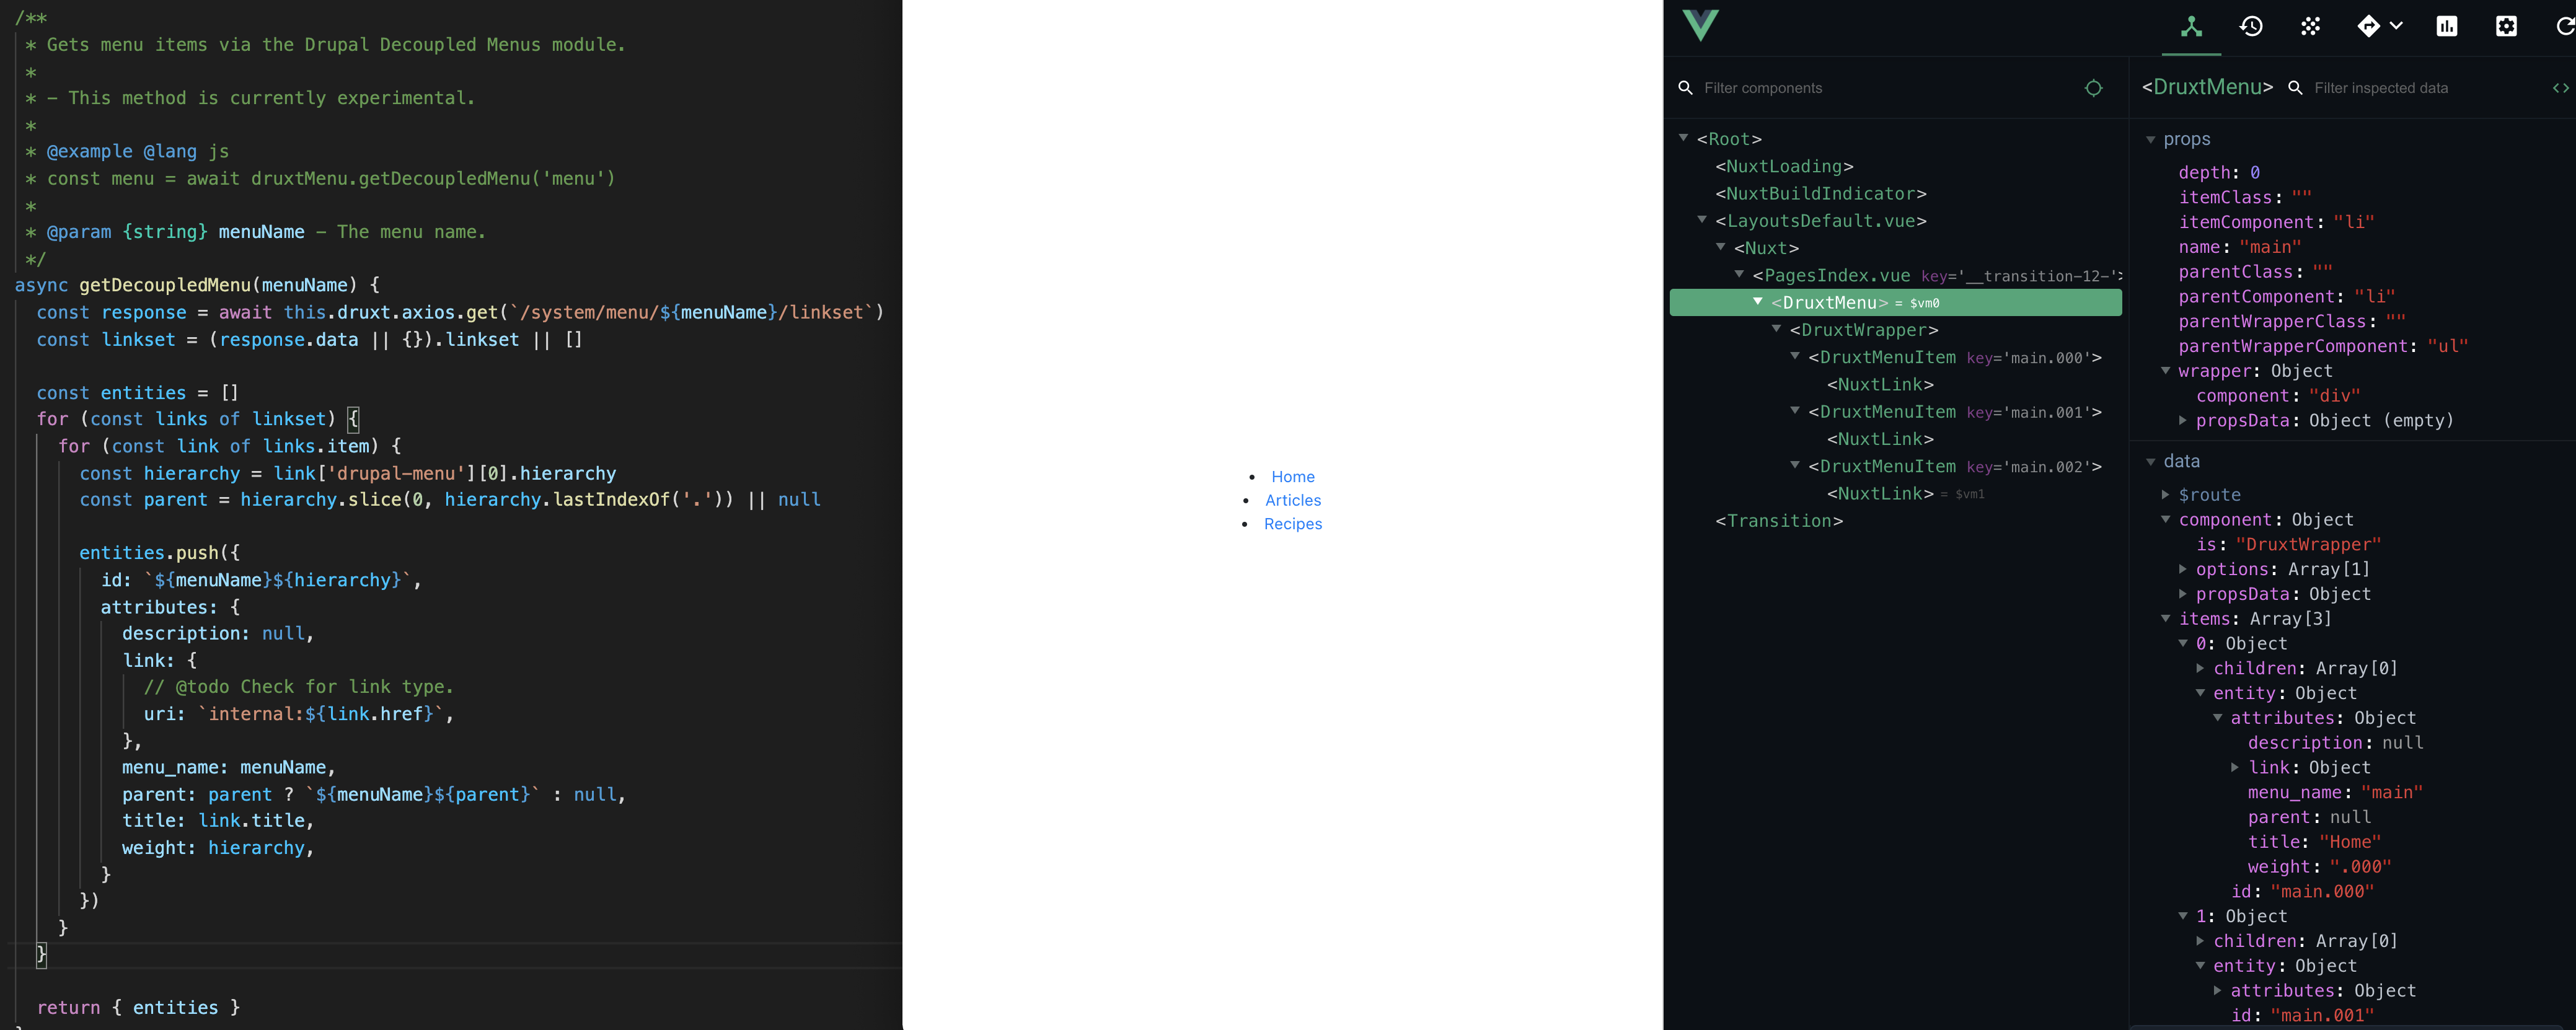
Task: Open the Performance bar chart icon
Action: click(2446, 27)
